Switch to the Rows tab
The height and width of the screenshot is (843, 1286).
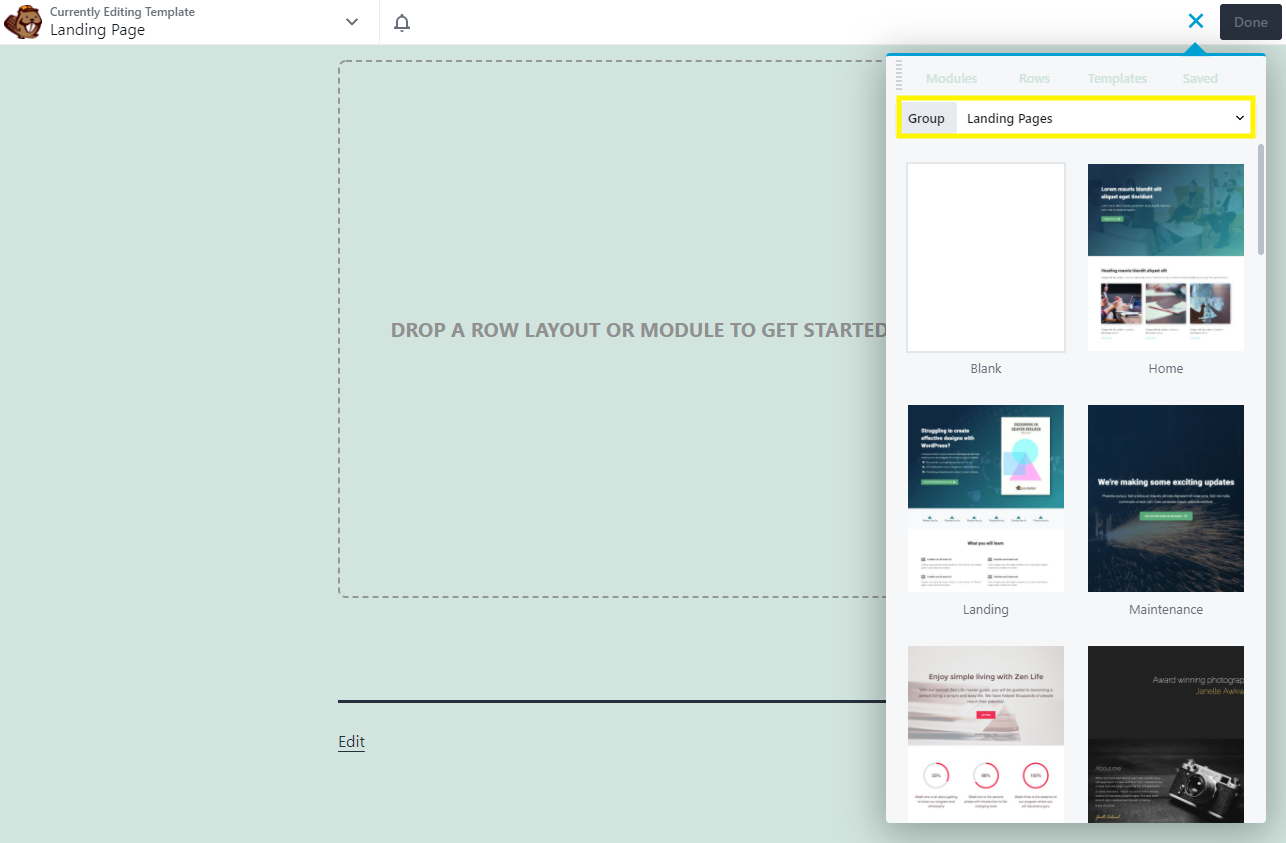pyautogui.click(x=1034, y=78)
